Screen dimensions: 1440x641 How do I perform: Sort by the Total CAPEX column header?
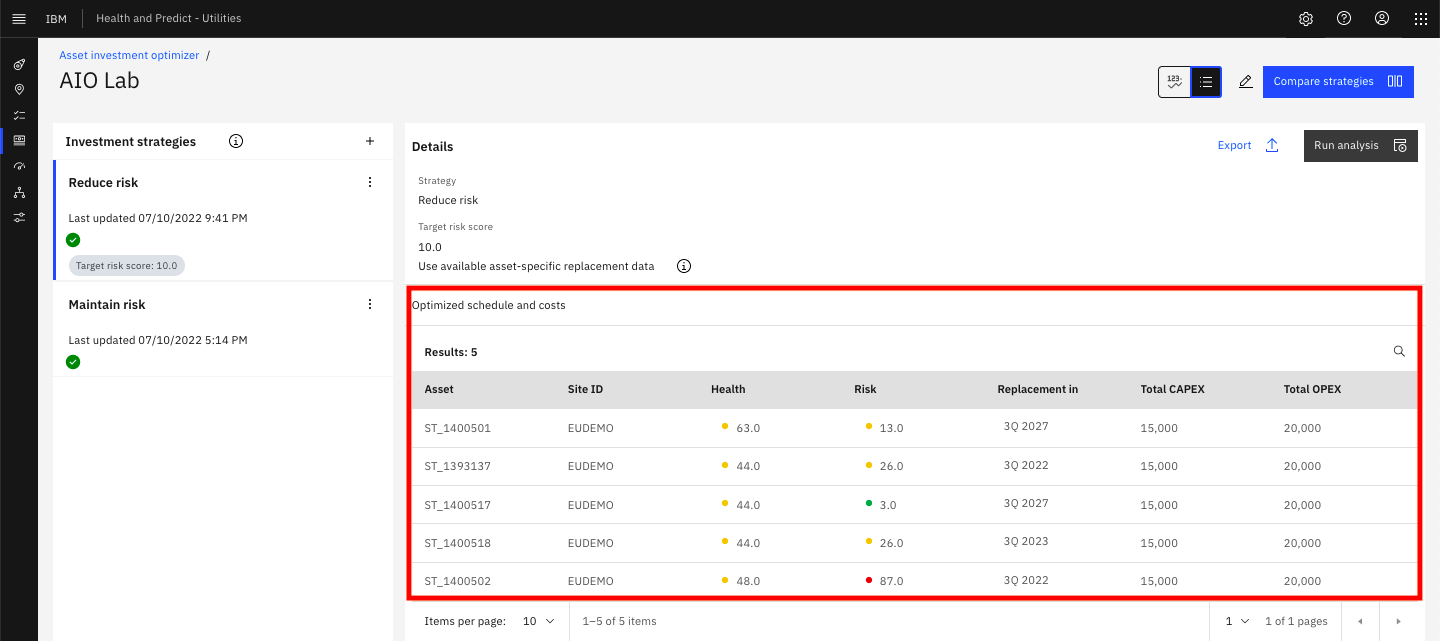click(1172, 390)
